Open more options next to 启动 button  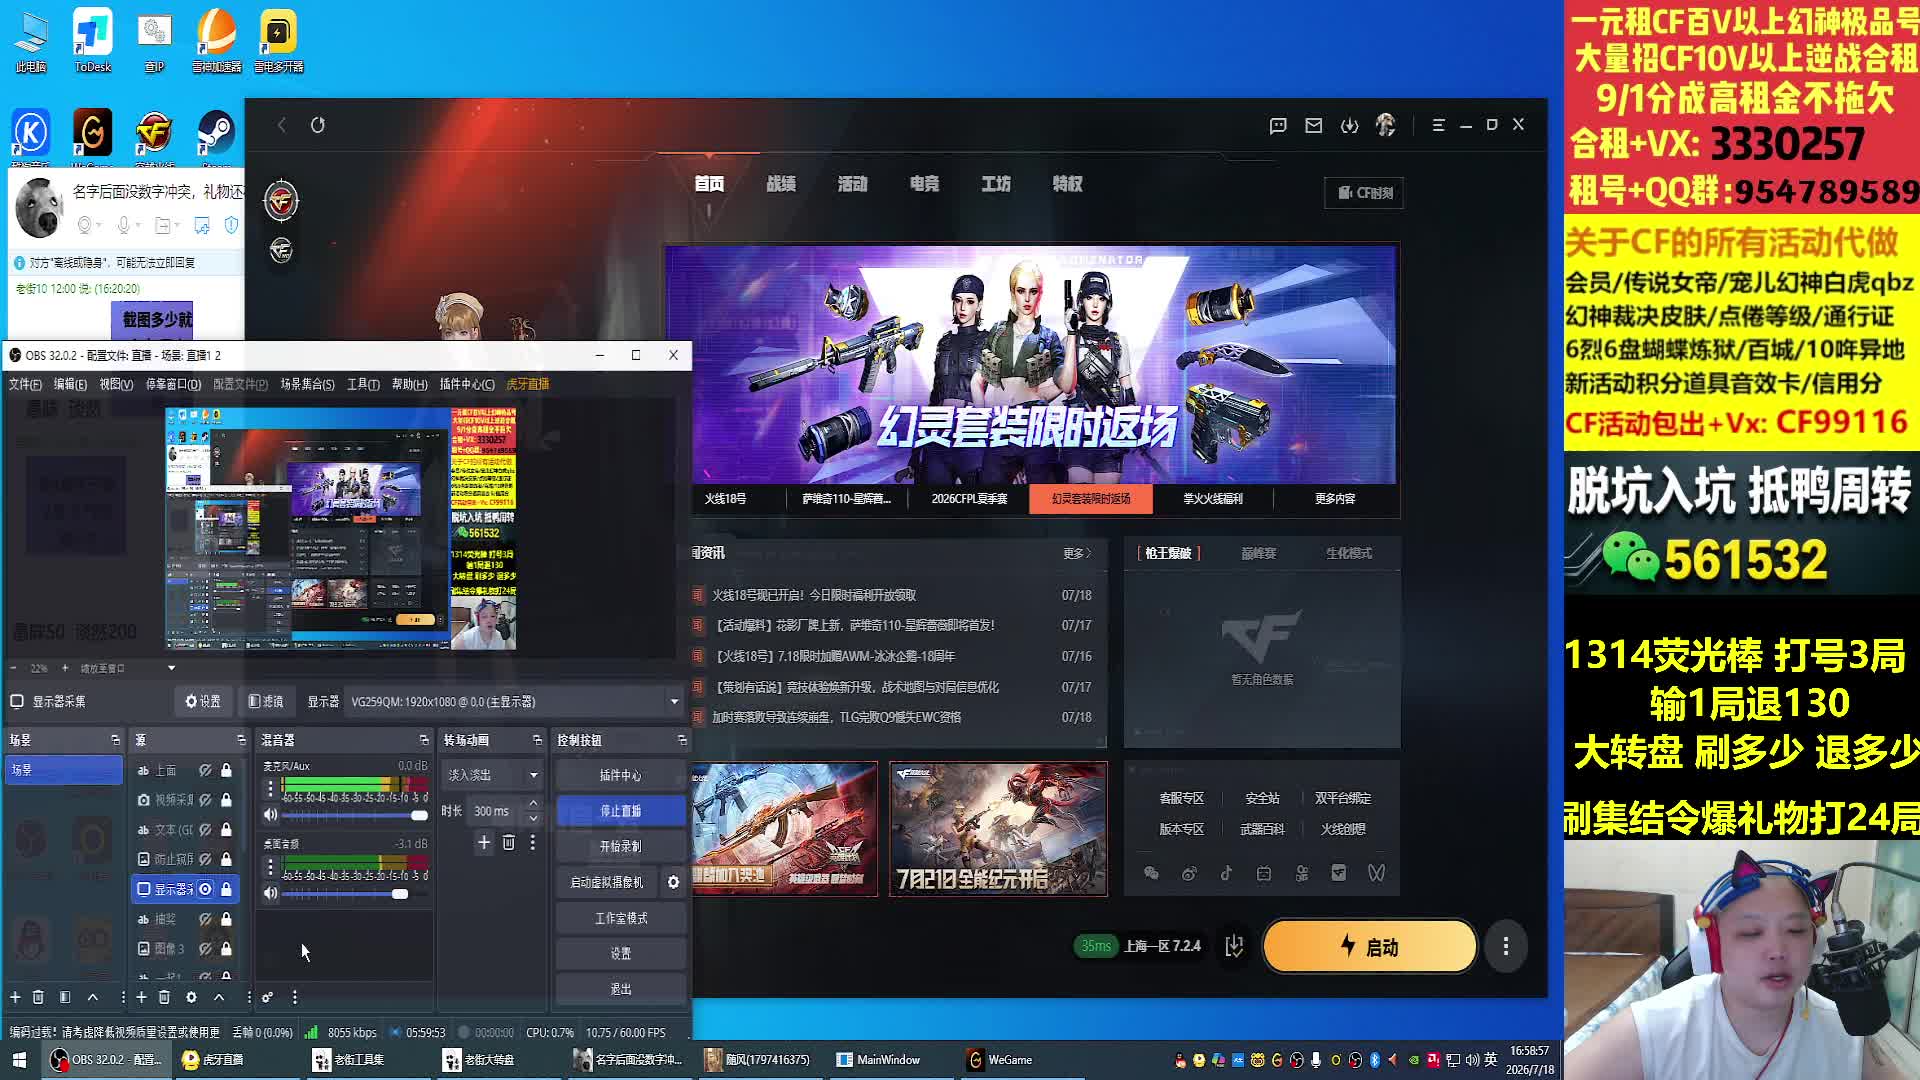coord(1506,946)
